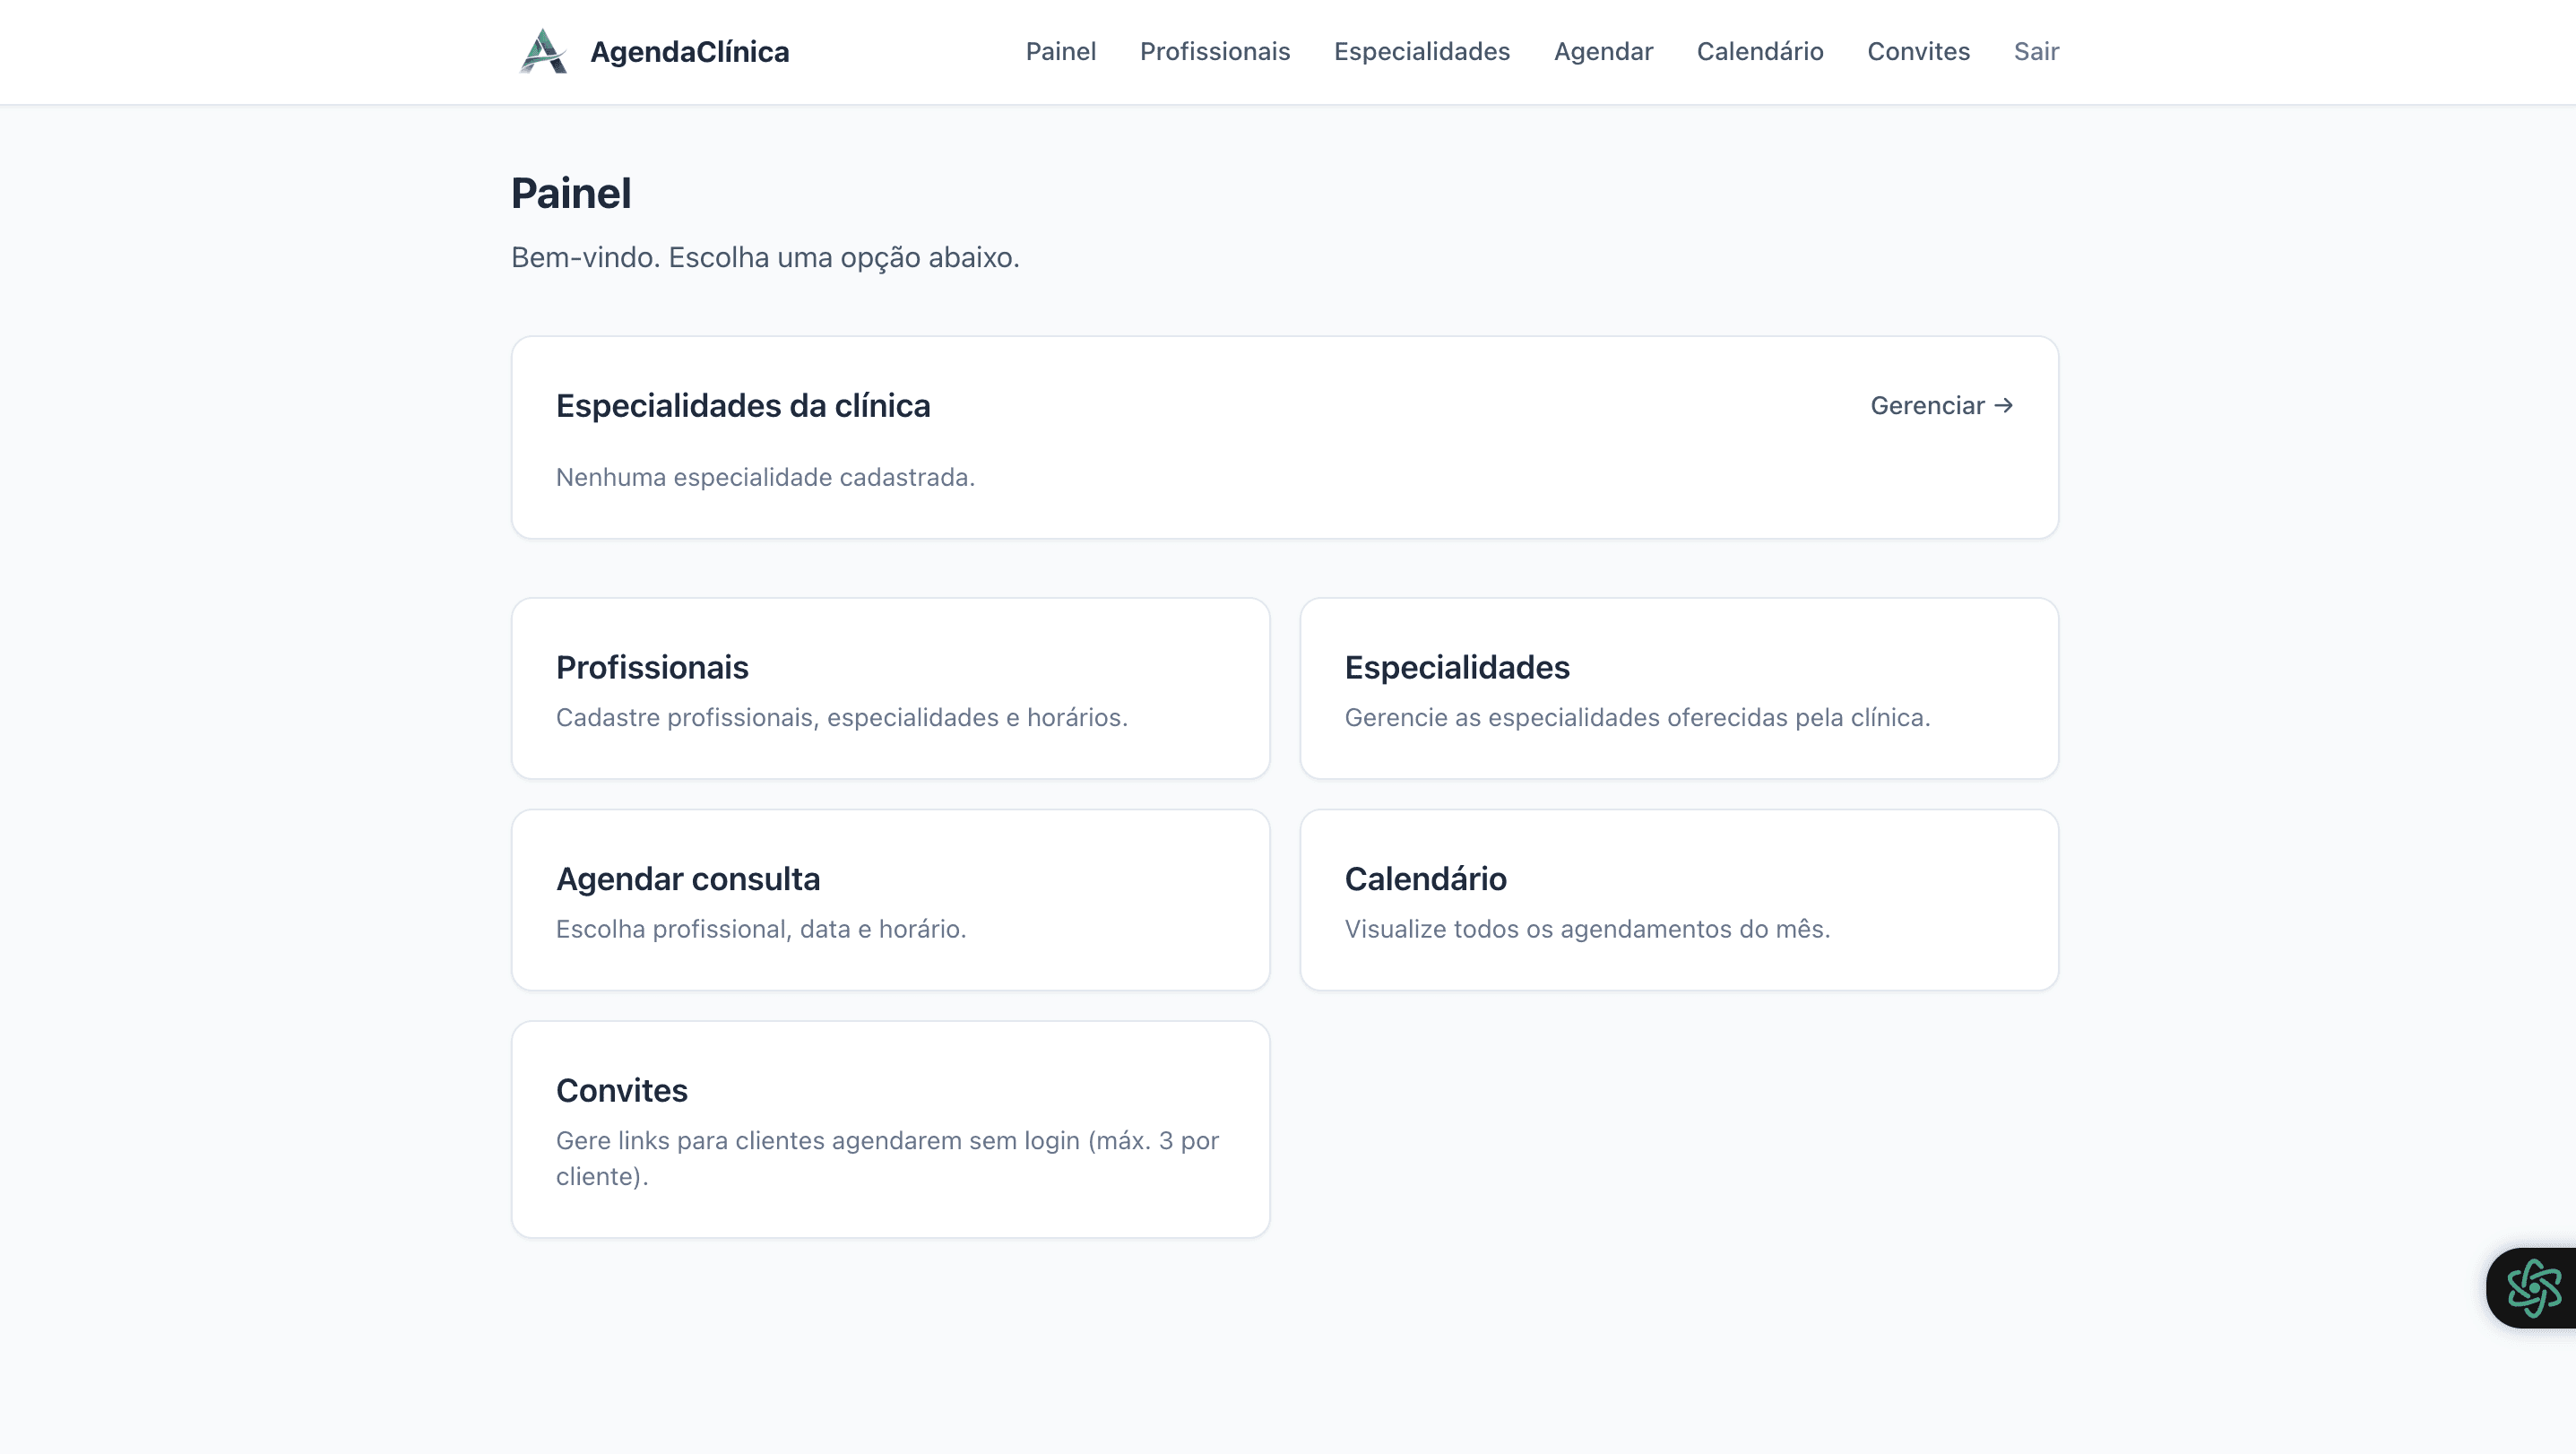
Task: Open Convites in the navigation bar
Action: (1918, 52)
